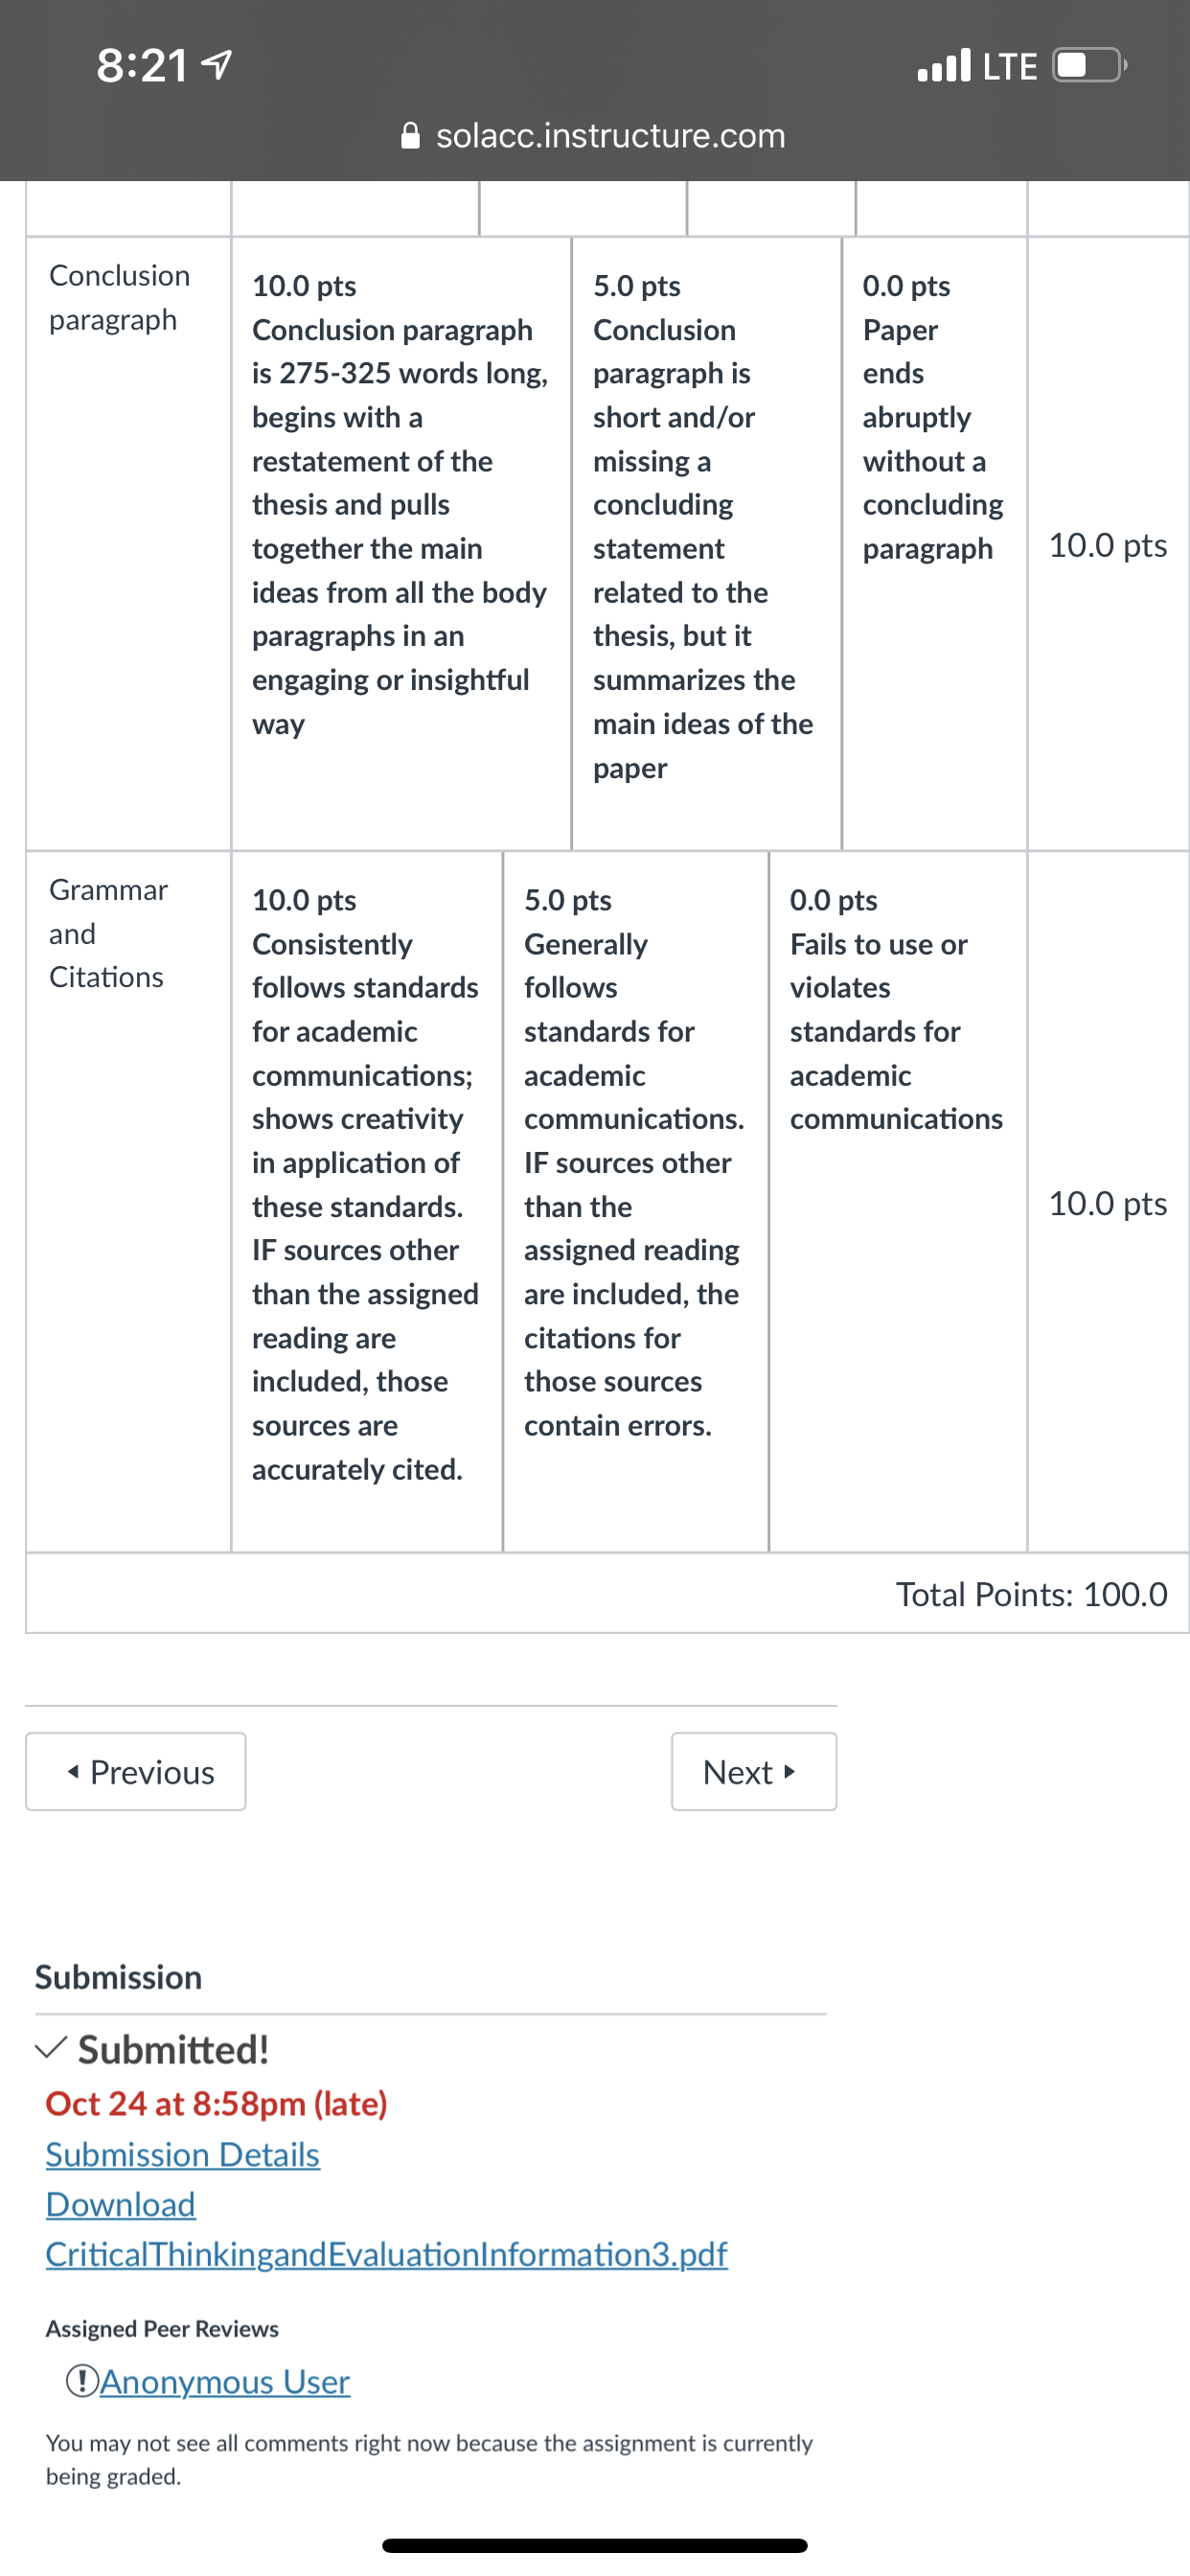Click the Submitted checkmark icon

(x=52, y=2049)
